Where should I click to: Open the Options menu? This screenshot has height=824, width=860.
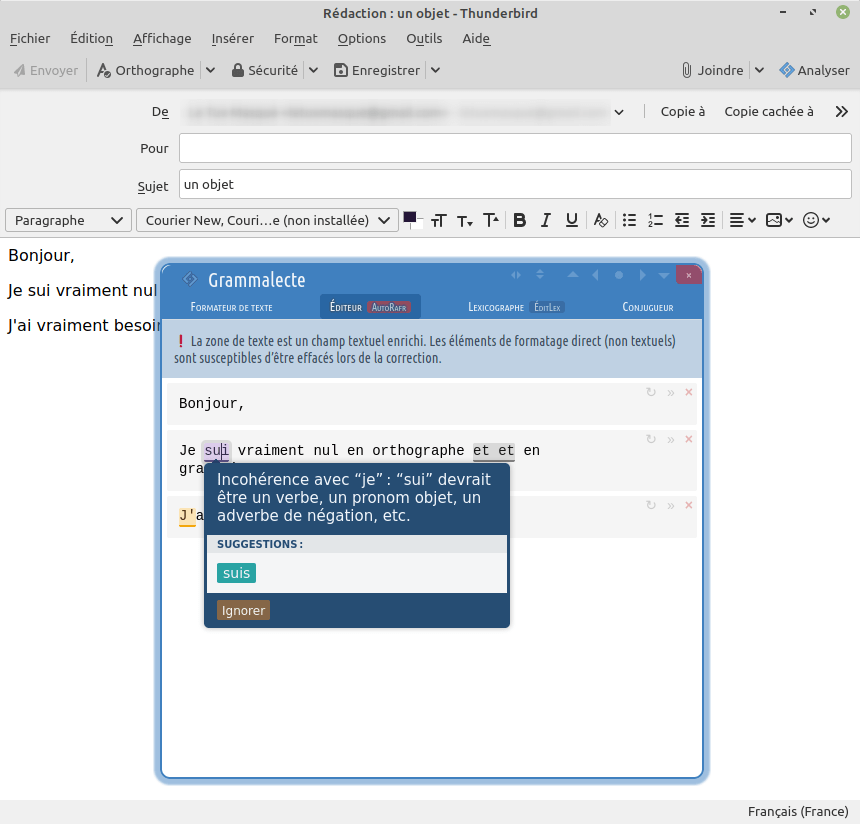click(x=362, y=38)
